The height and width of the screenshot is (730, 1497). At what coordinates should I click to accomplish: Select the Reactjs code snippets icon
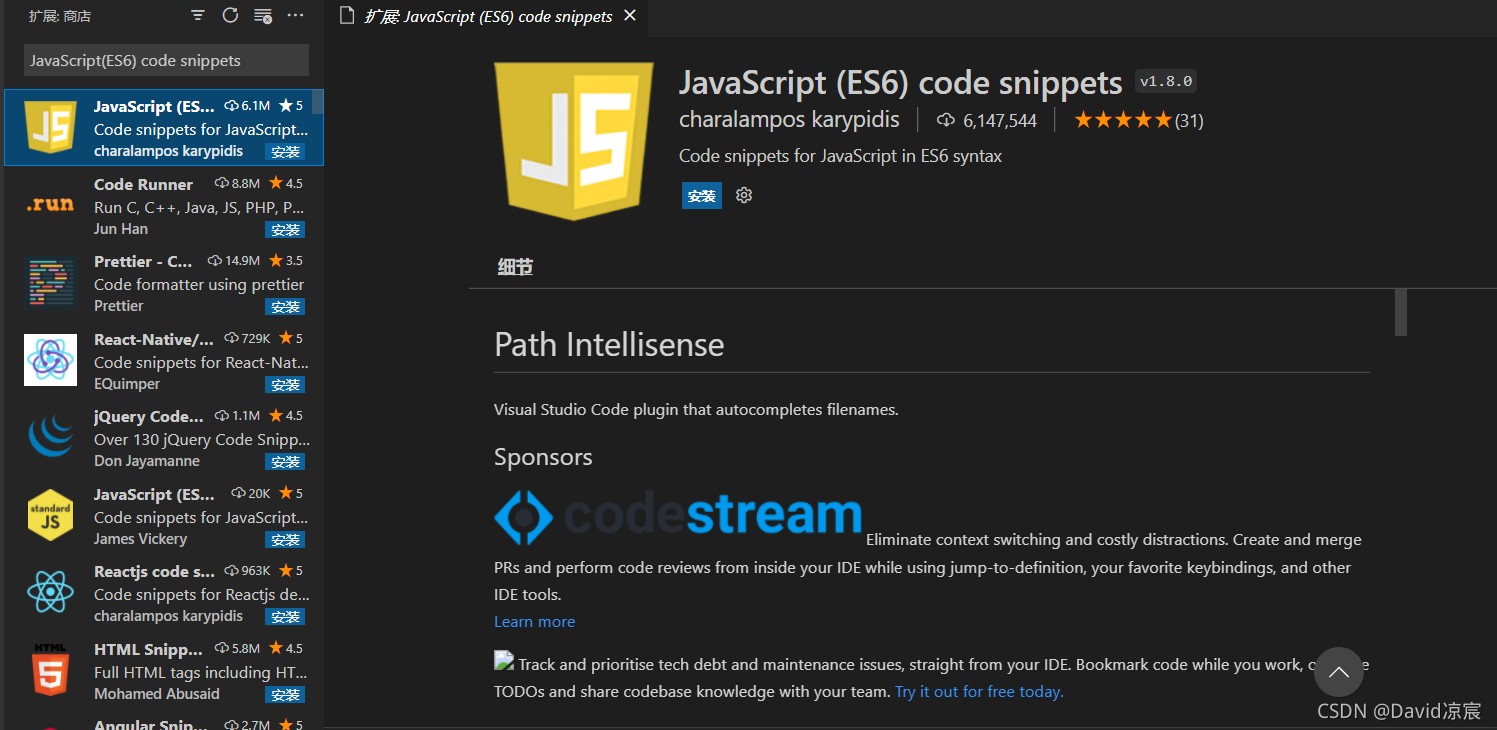click(50, 592)
